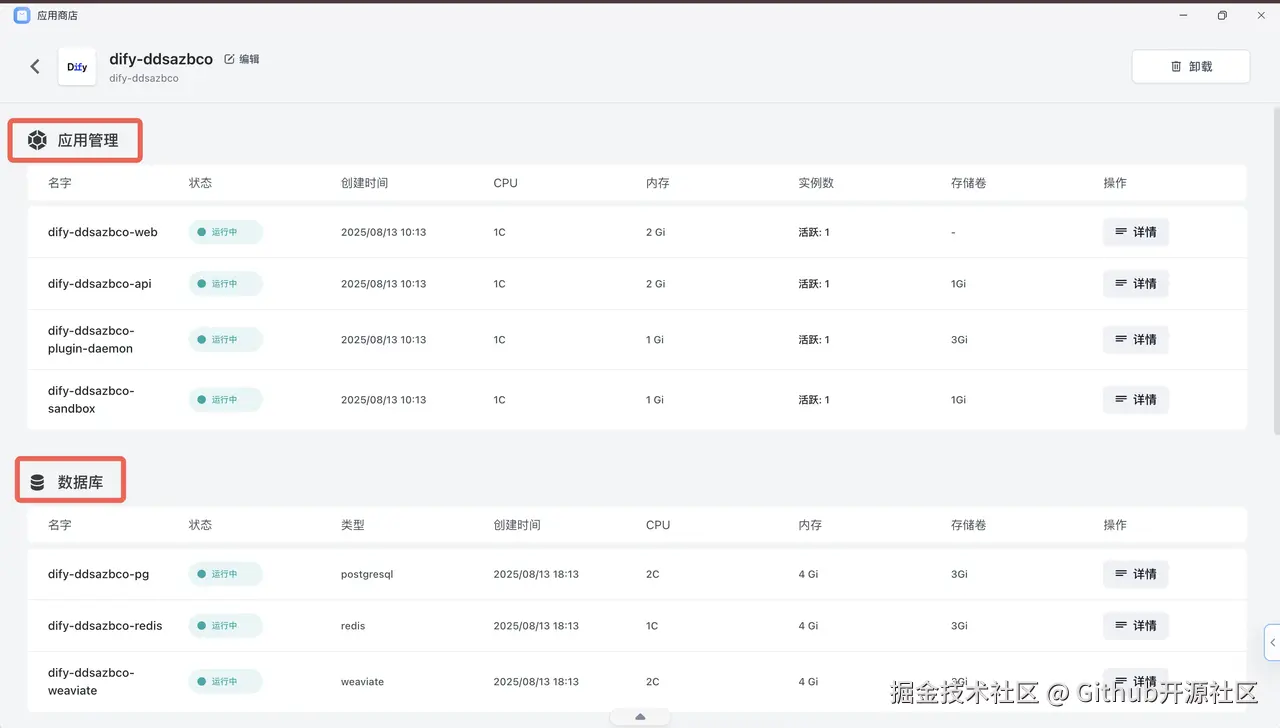Open 详情 for dify-ddsazbco-pg
The width and height of the screenshot is (1280, 728).
pos(1135,574)
